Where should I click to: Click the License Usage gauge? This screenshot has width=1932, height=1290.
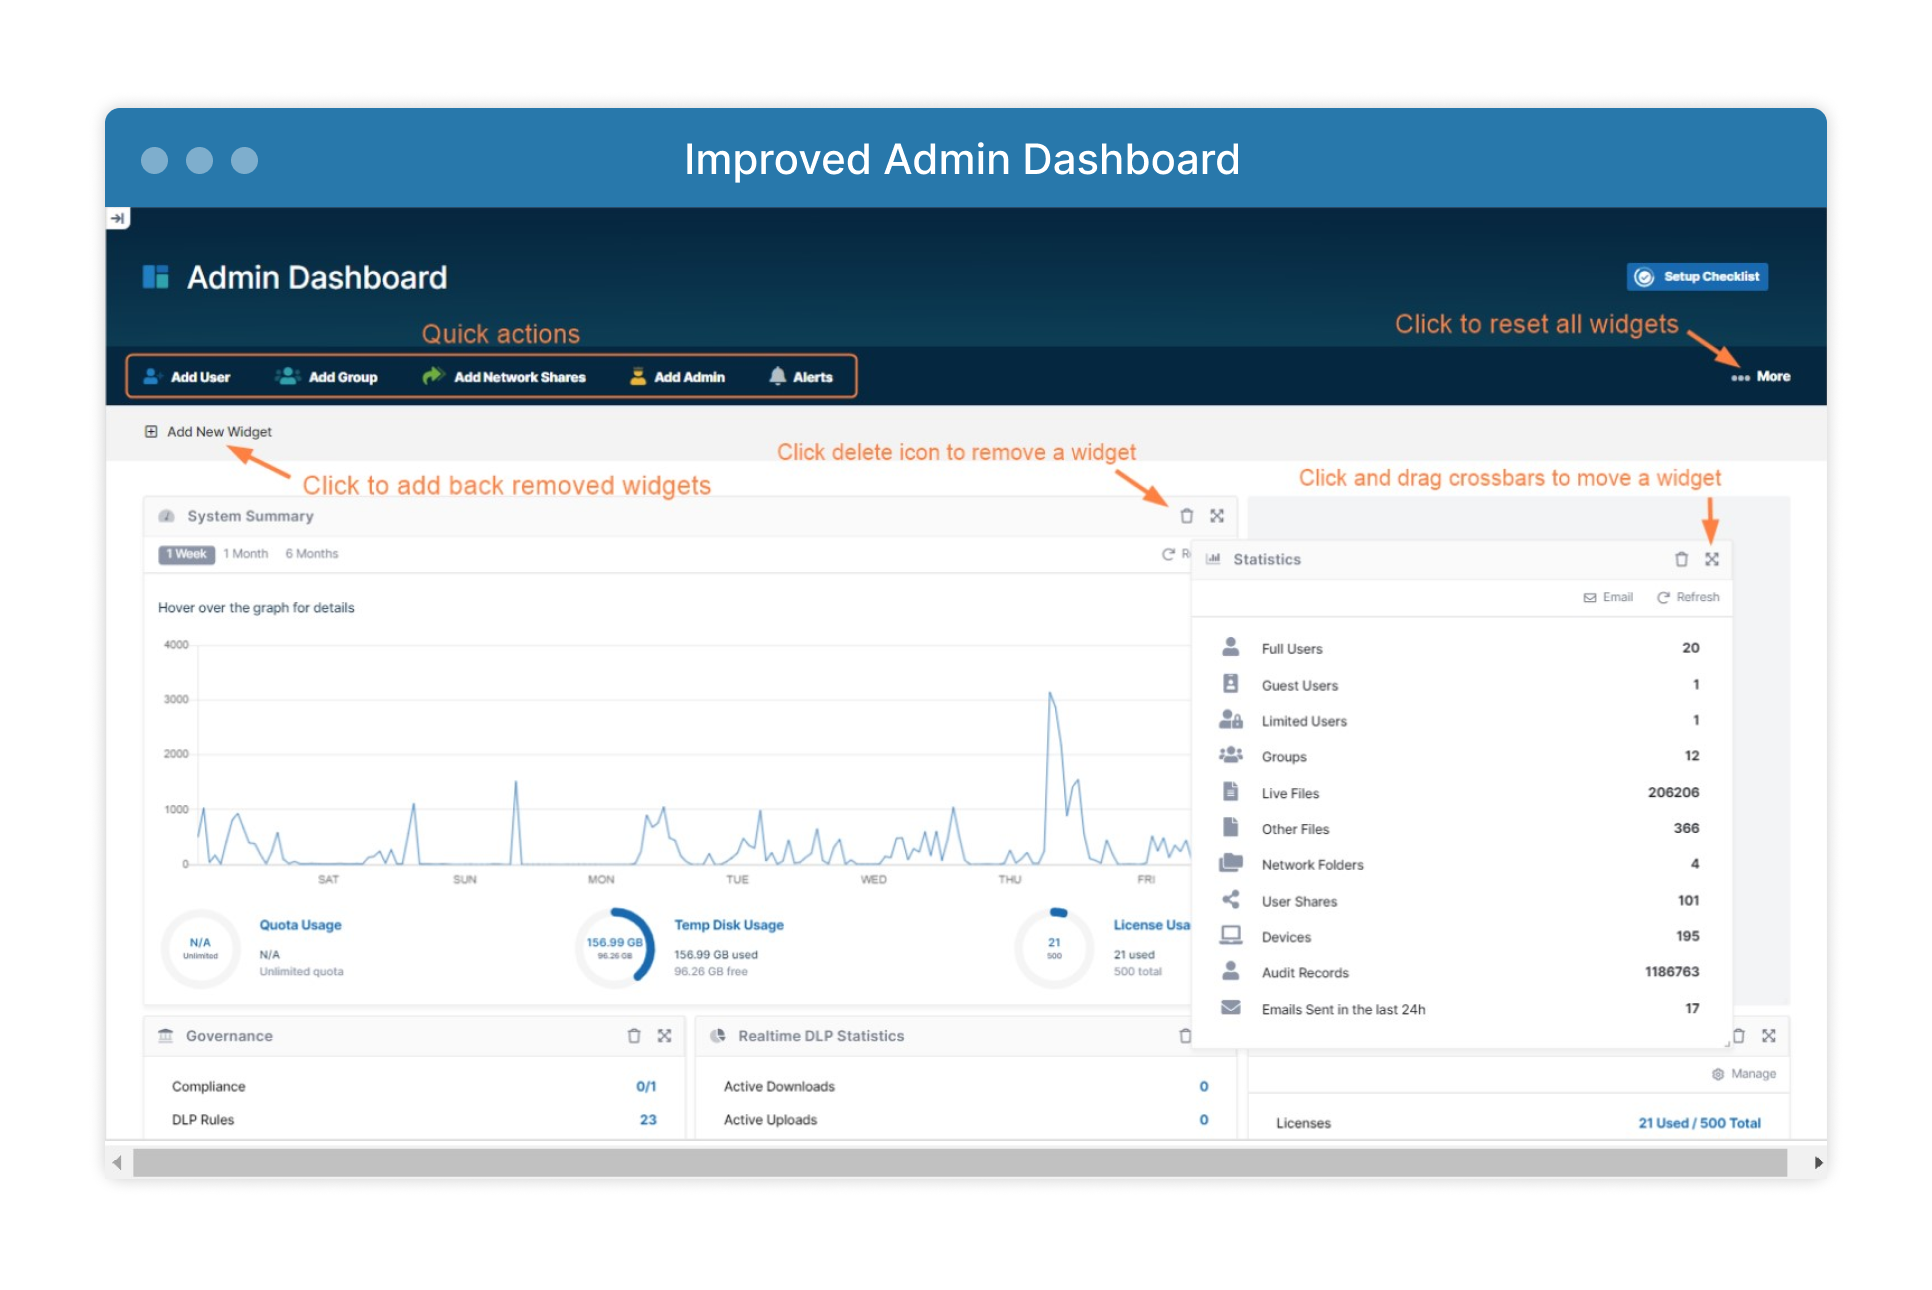tap(1054, 947)
